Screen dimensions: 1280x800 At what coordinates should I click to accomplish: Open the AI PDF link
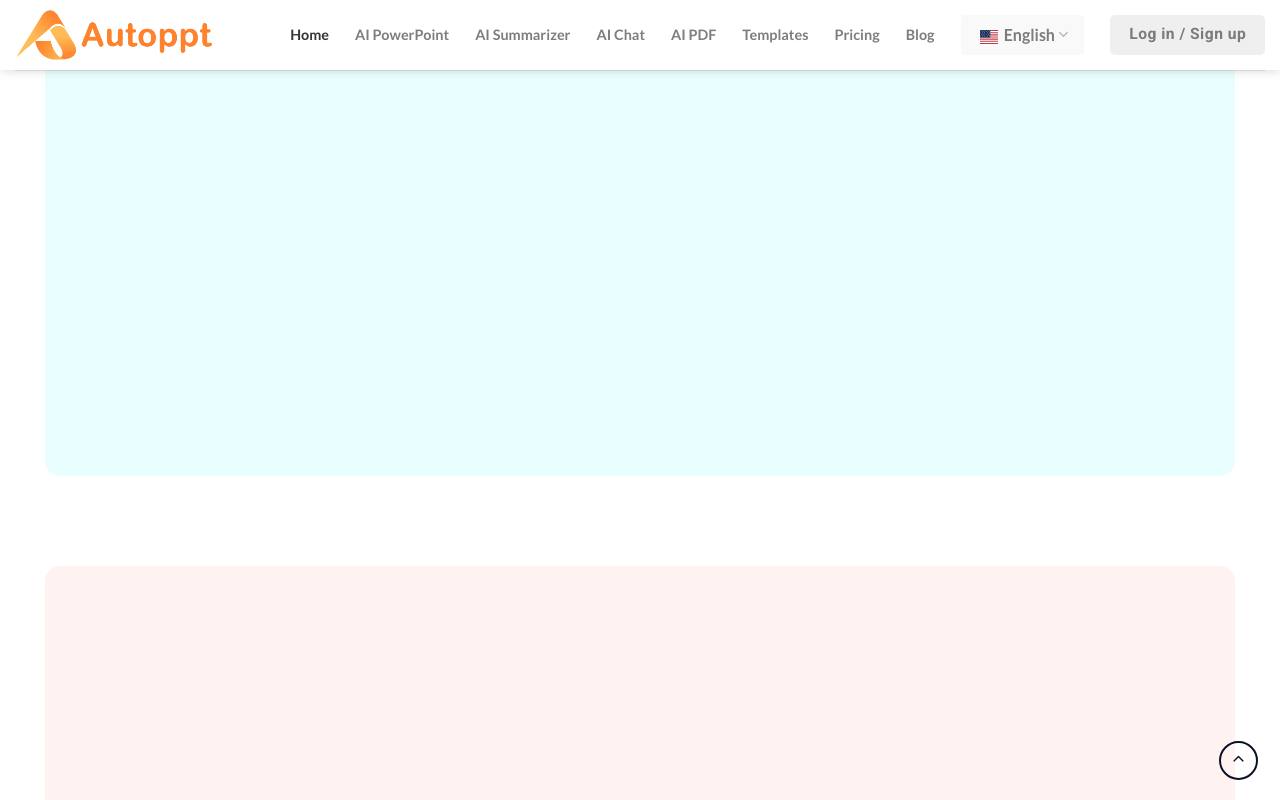point(693,35)
